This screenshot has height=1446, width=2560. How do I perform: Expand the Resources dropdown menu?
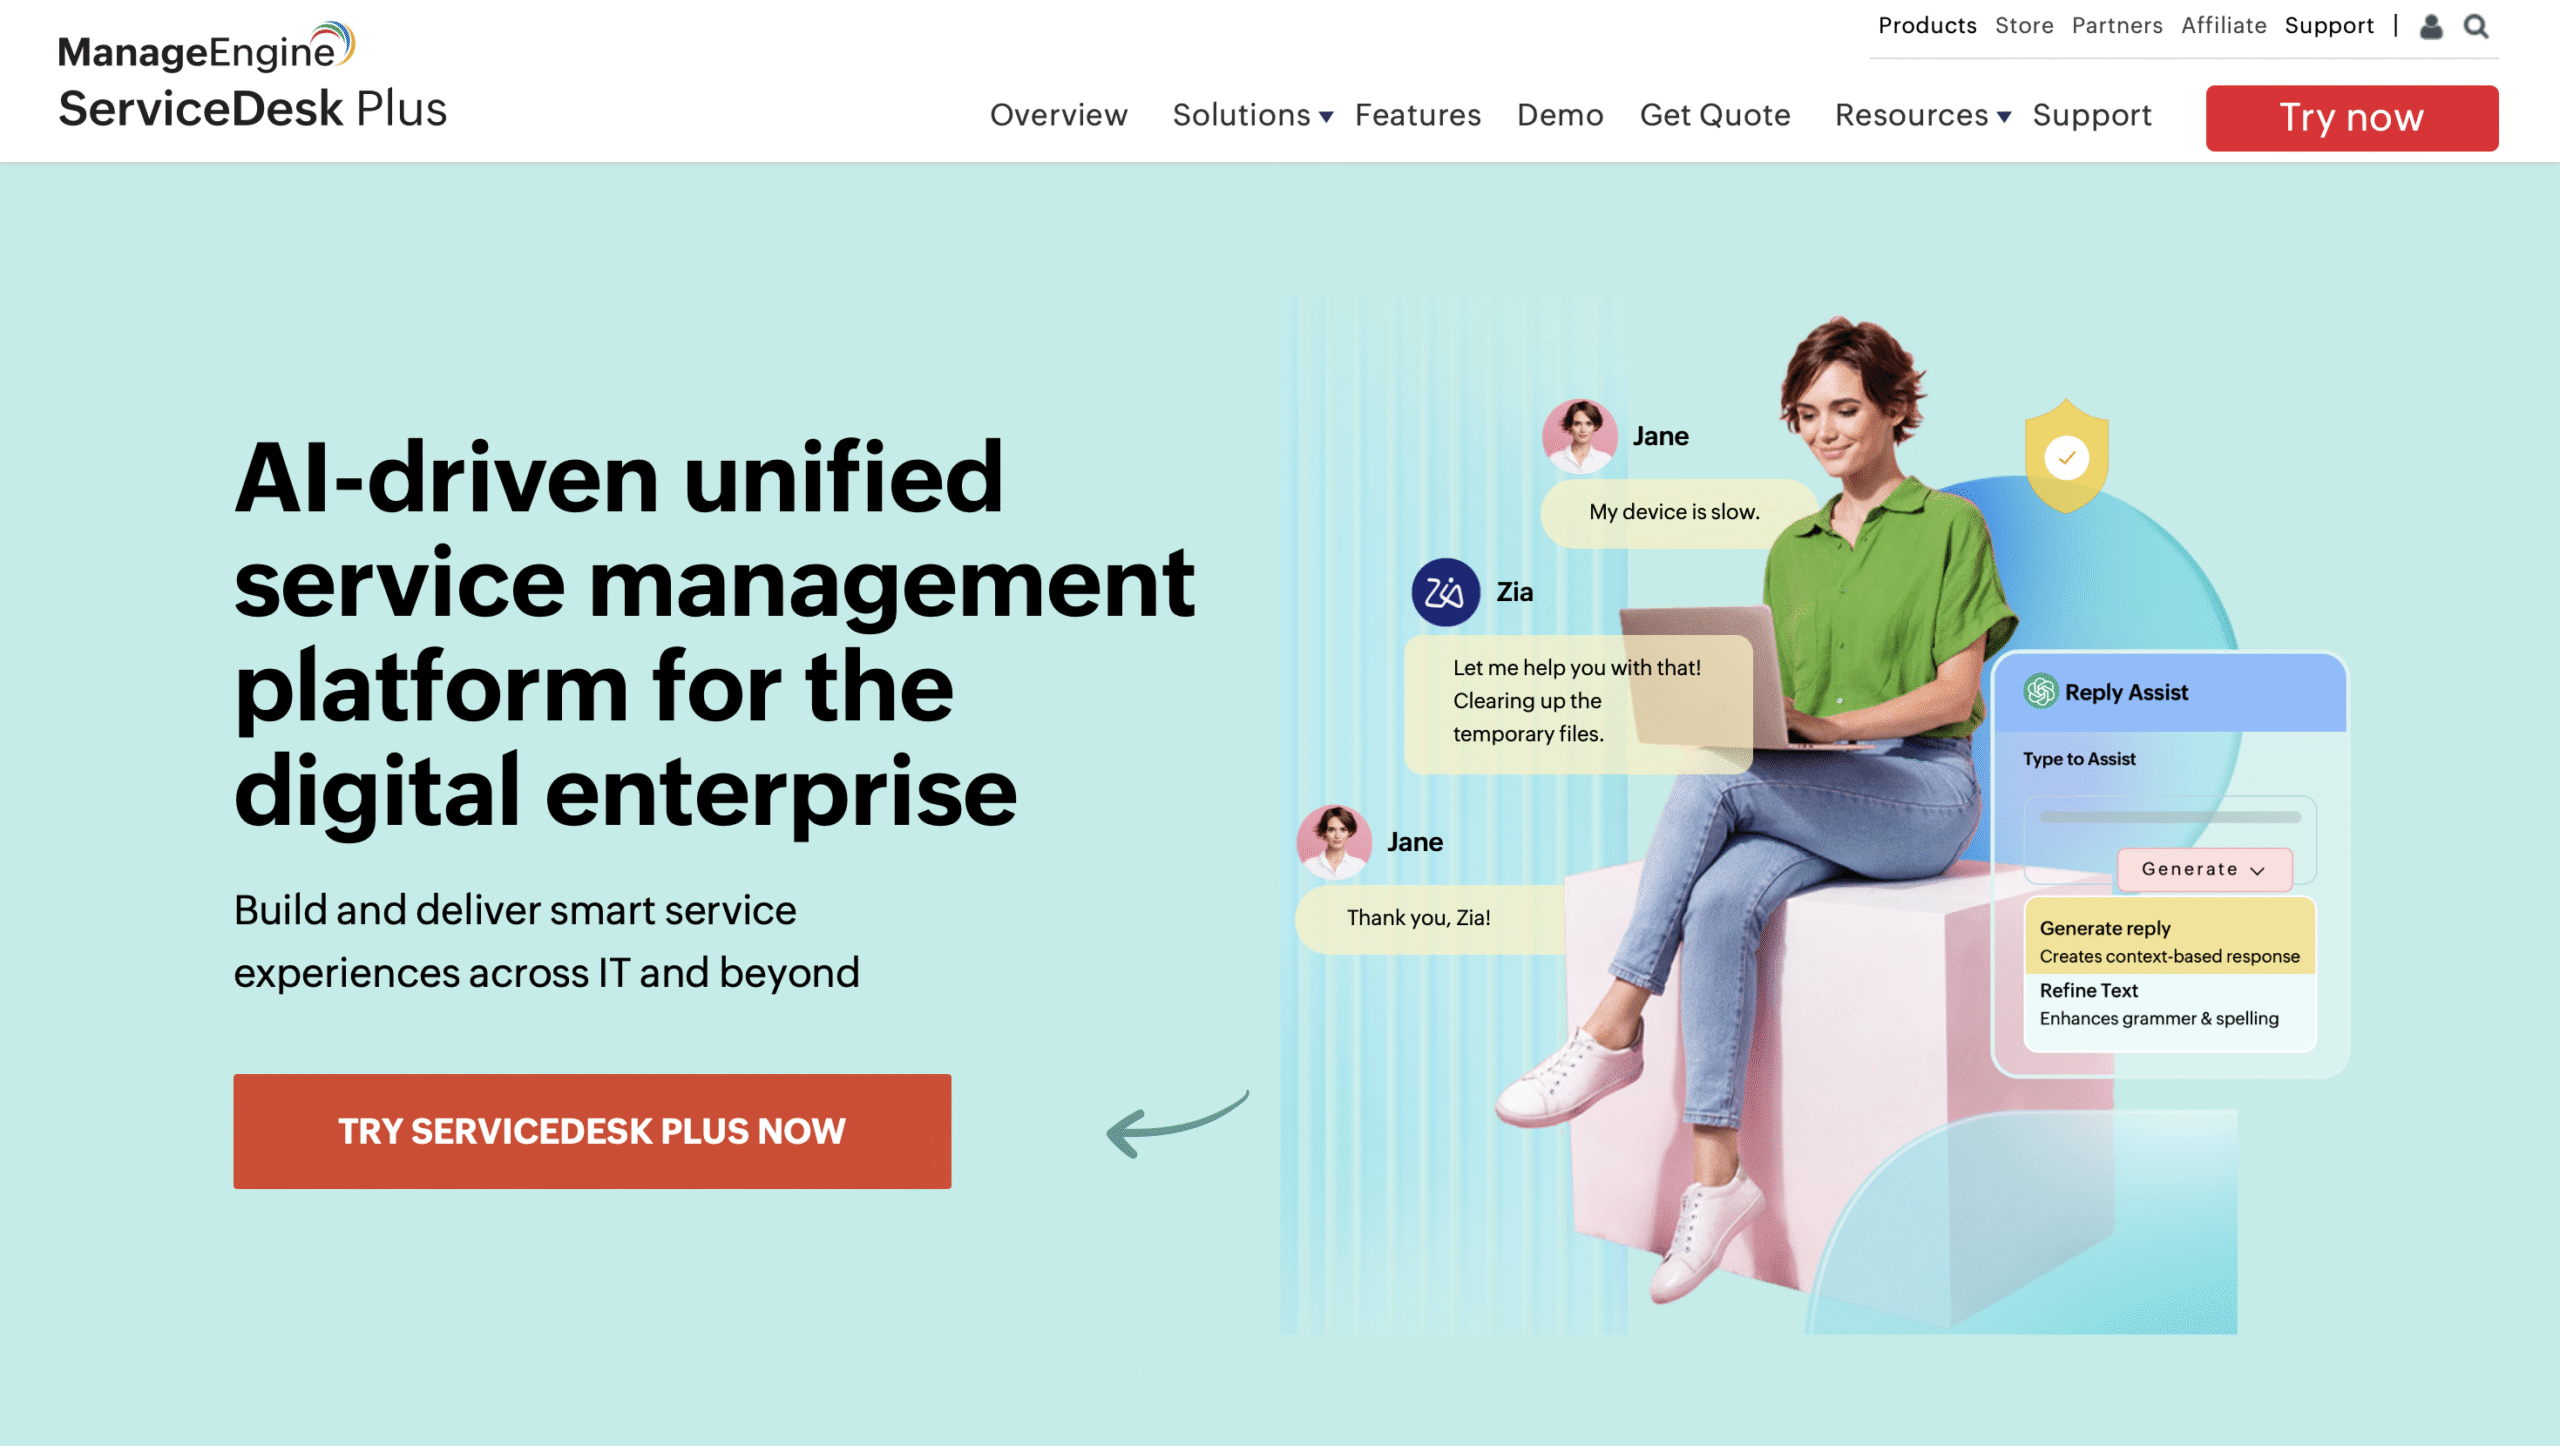click(1922, 115)
